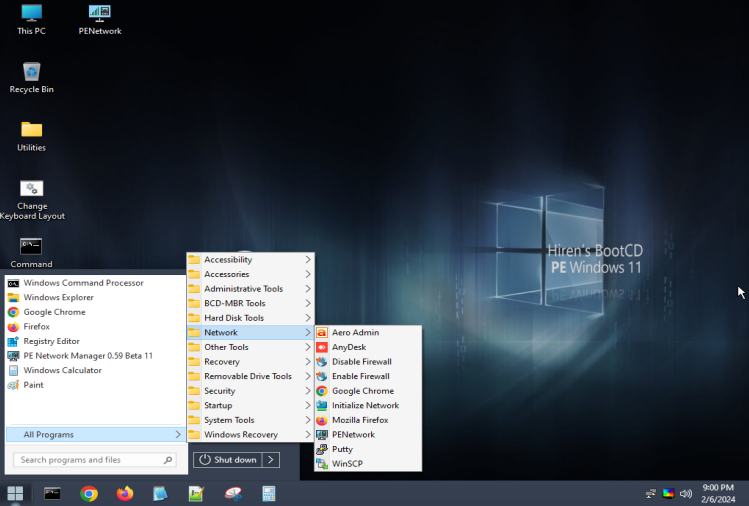749x506 pixels.
Task: Expand the Other Tools folder
Action: 250,347
